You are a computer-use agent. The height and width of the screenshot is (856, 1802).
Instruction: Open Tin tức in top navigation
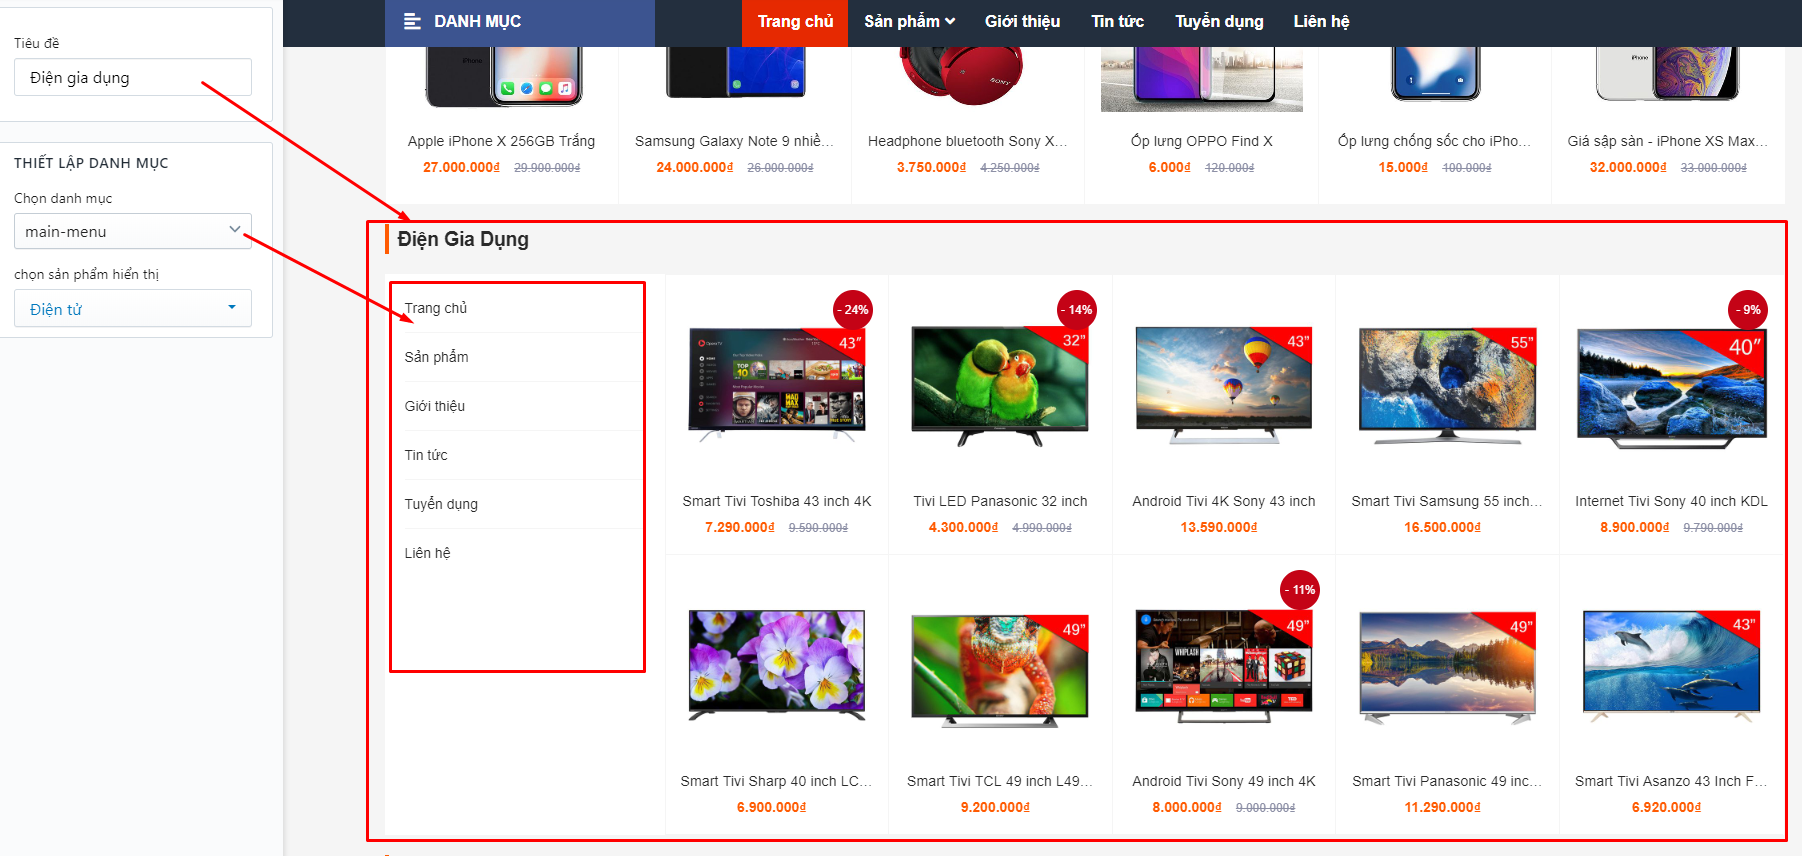1117,22
